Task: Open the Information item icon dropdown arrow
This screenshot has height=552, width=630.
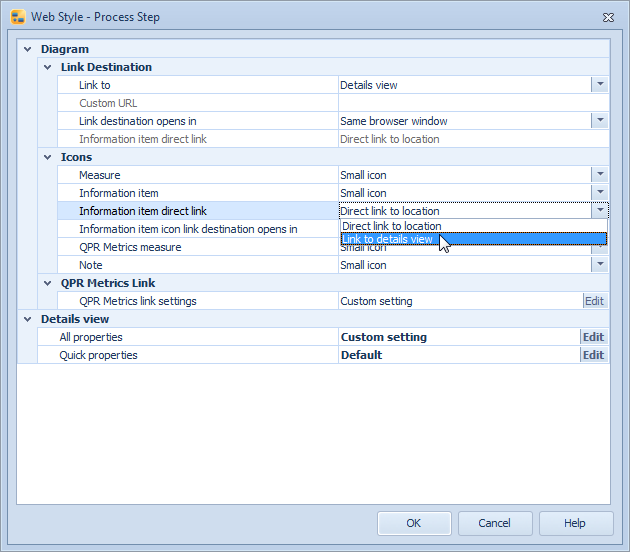Action: click(x=600, y=192)
